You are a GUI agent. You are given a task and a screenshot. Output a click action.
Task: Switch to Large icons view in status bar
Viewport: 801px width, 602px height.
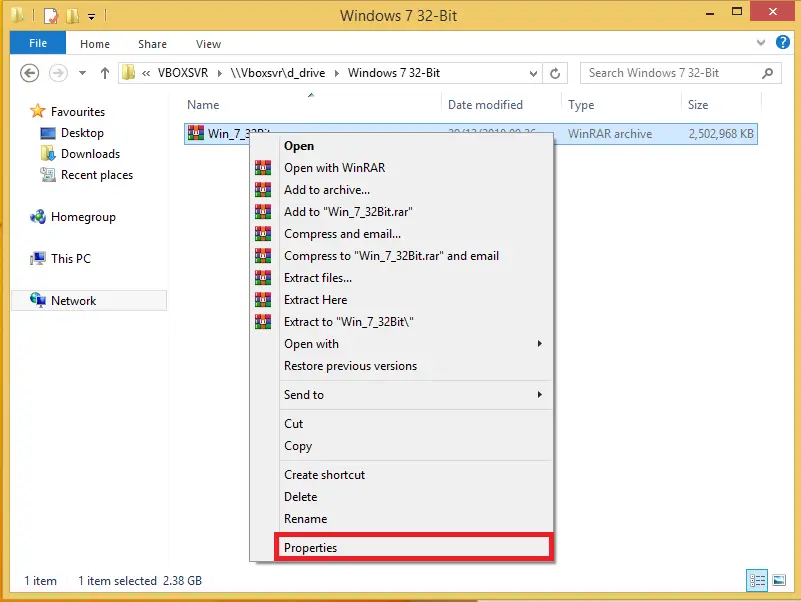point(779,581)
